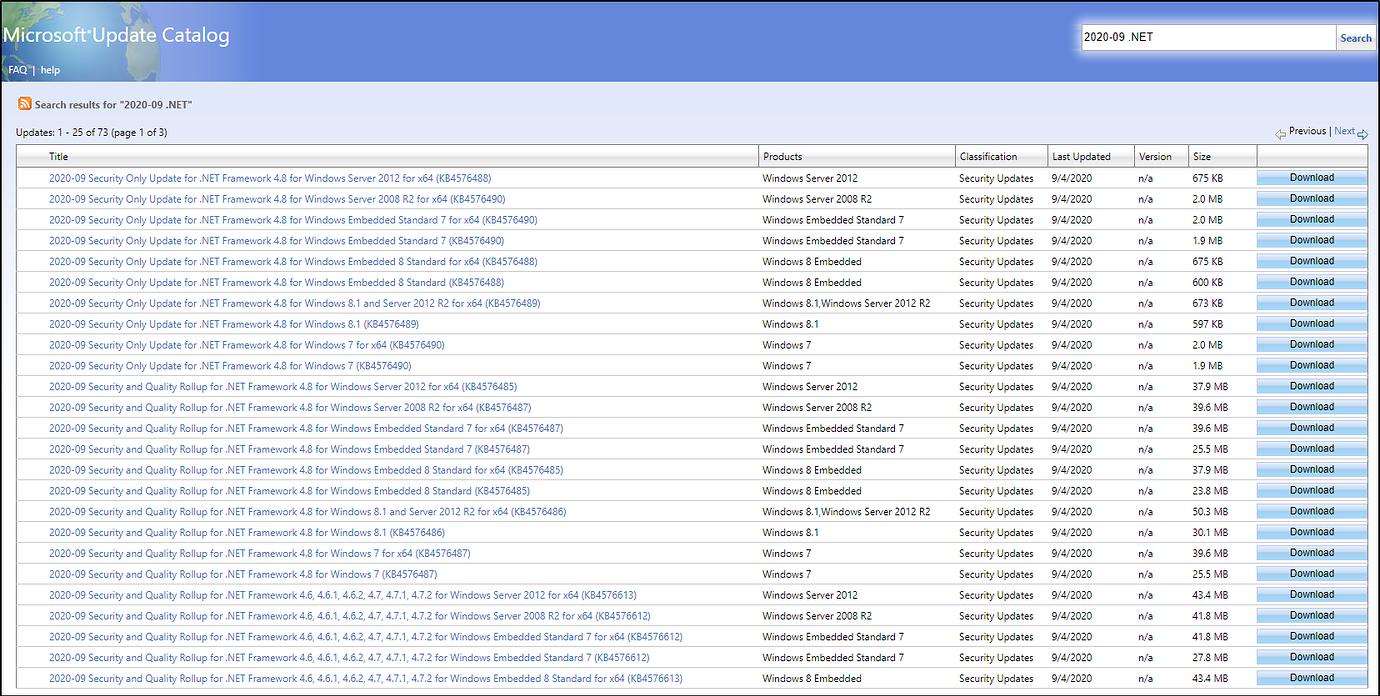This screenshot has height=696, width=1380.
Task: Sort results by Size column header
Action: (1203, 156)
